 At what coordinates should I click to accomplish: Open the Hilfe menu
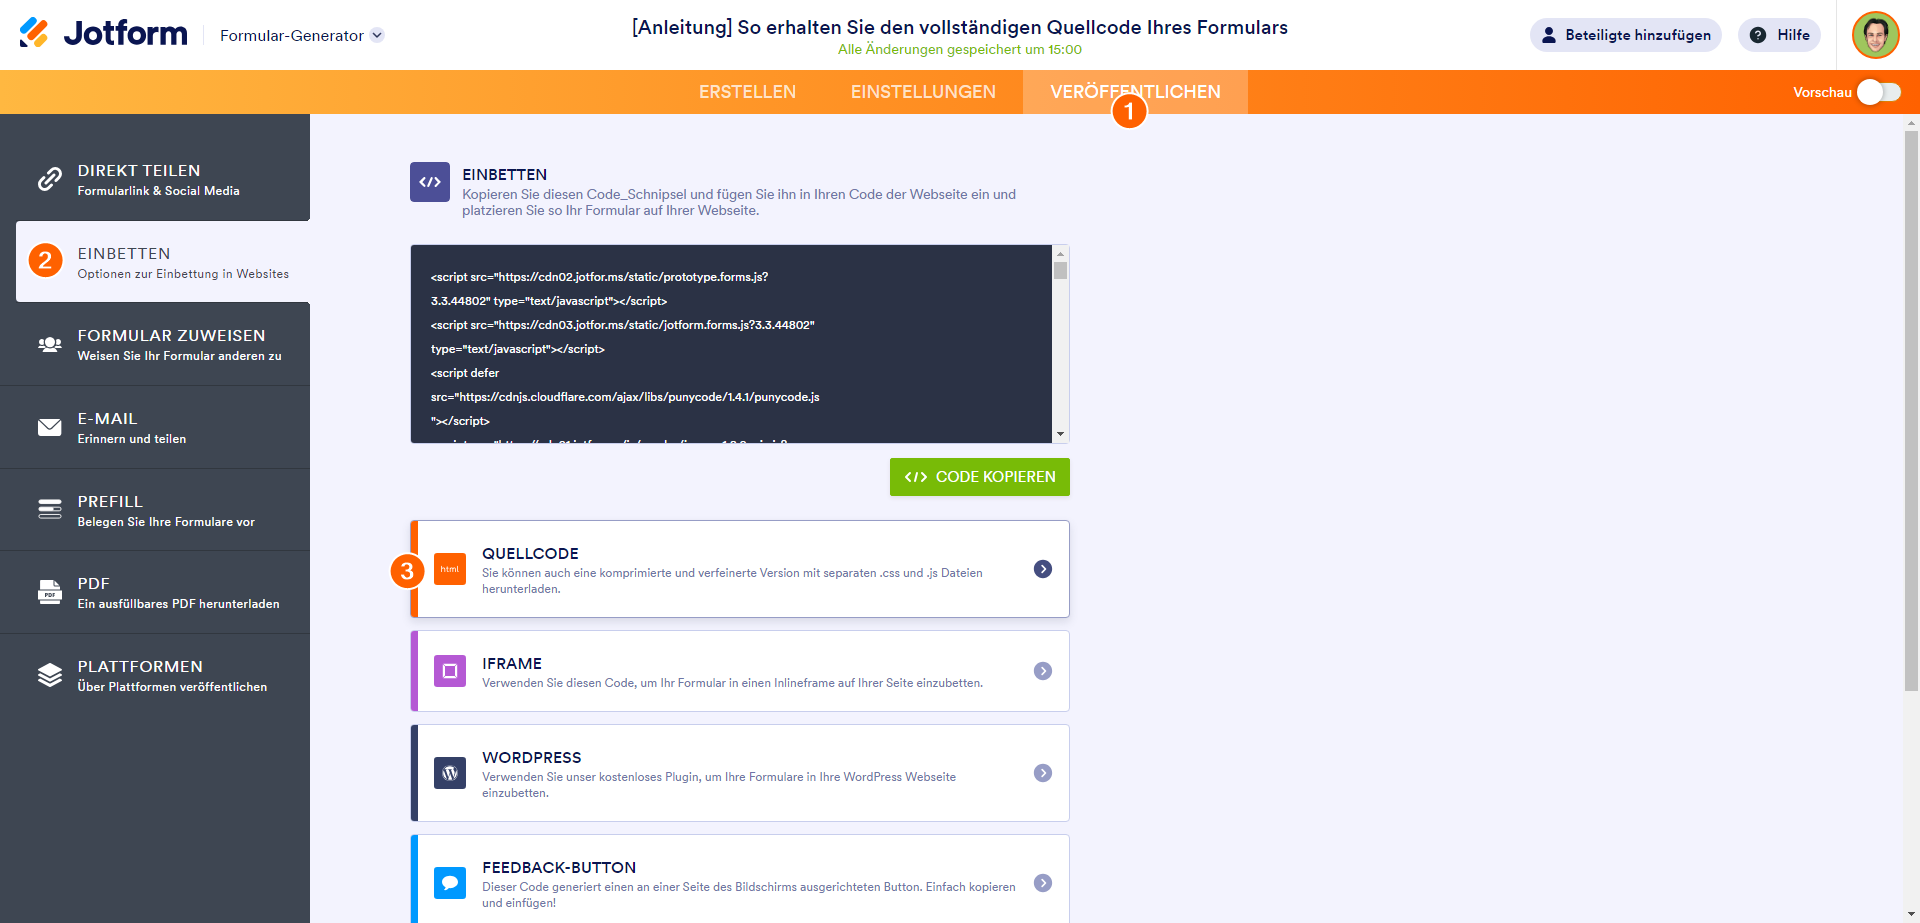point(1779,35)
